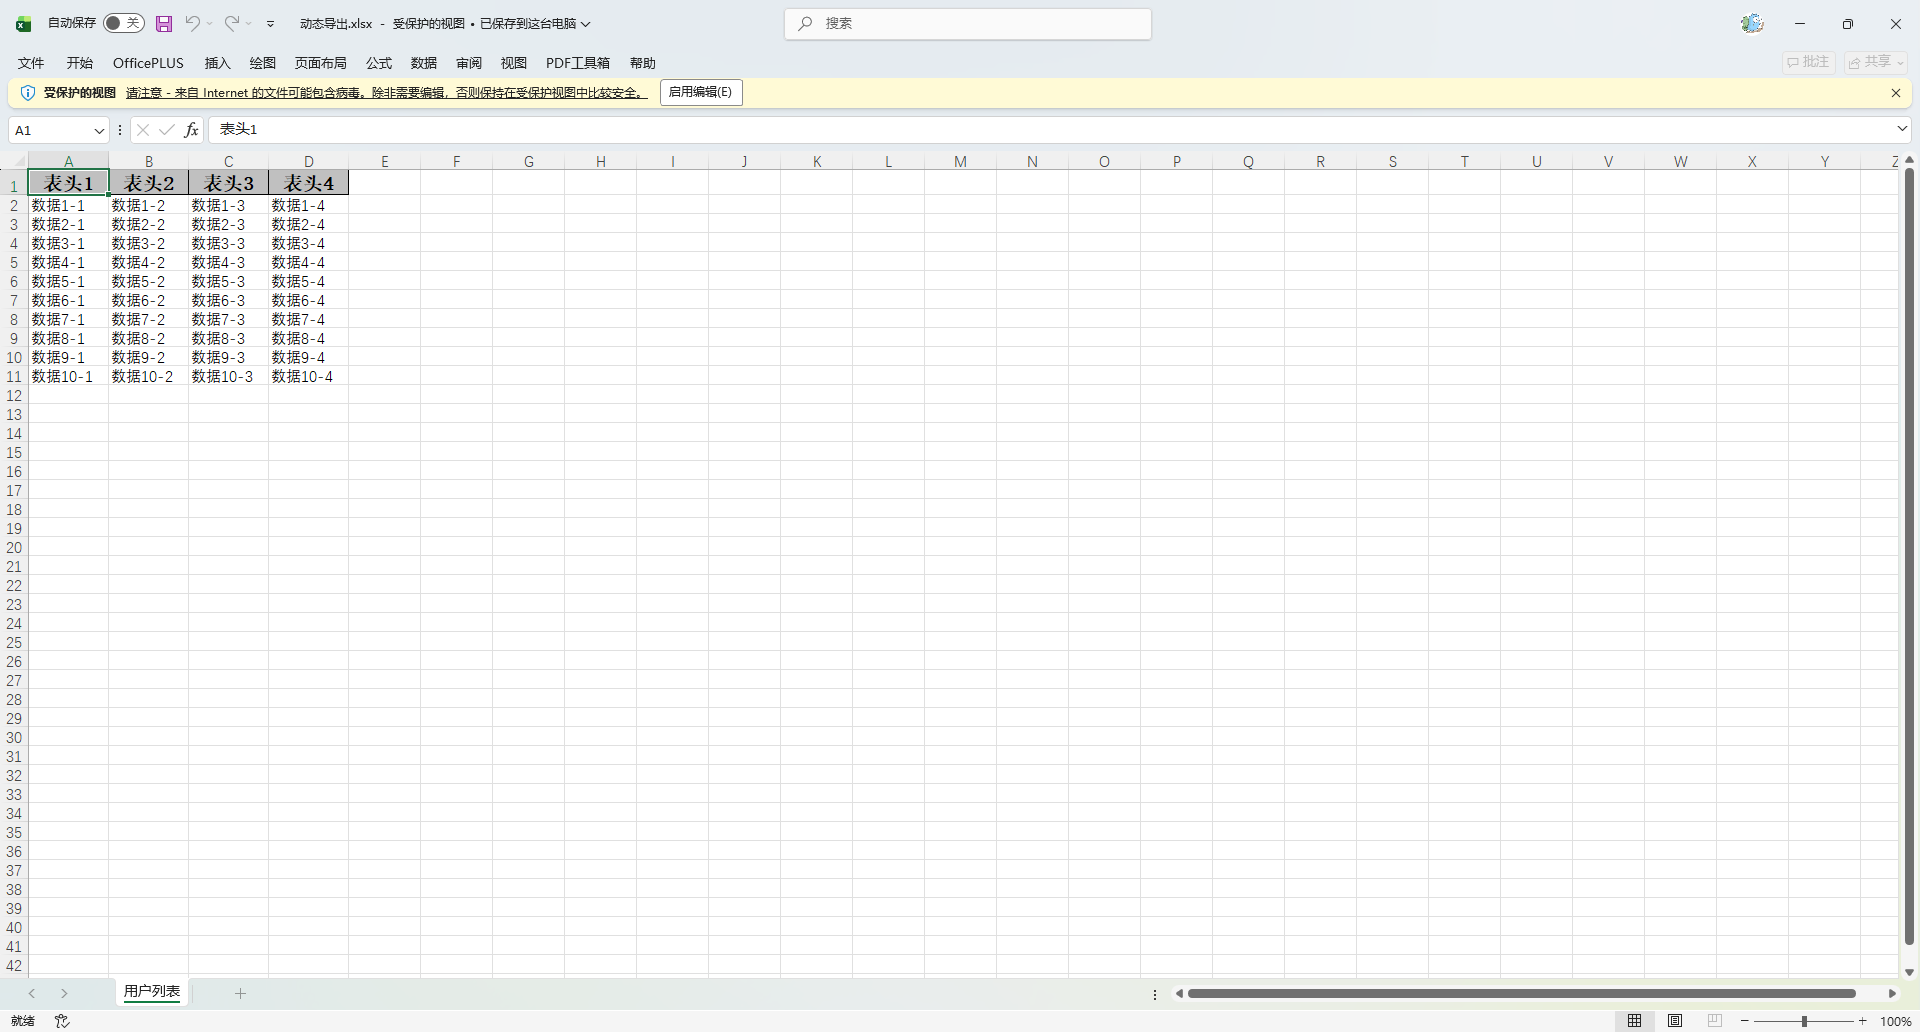
Task: Select Normal view icon in status bar
Action: pyautogui.click(x=1634, y=1021)
